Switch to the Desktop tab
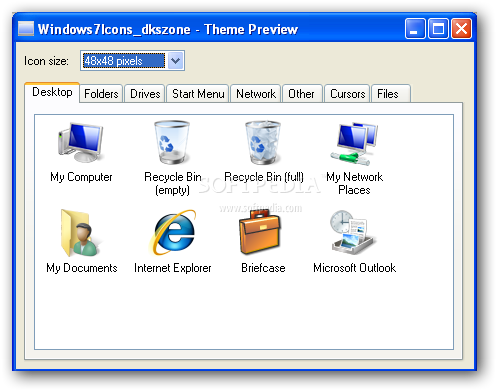The width and height of the screenshot is (497, 391). [52, 92]
